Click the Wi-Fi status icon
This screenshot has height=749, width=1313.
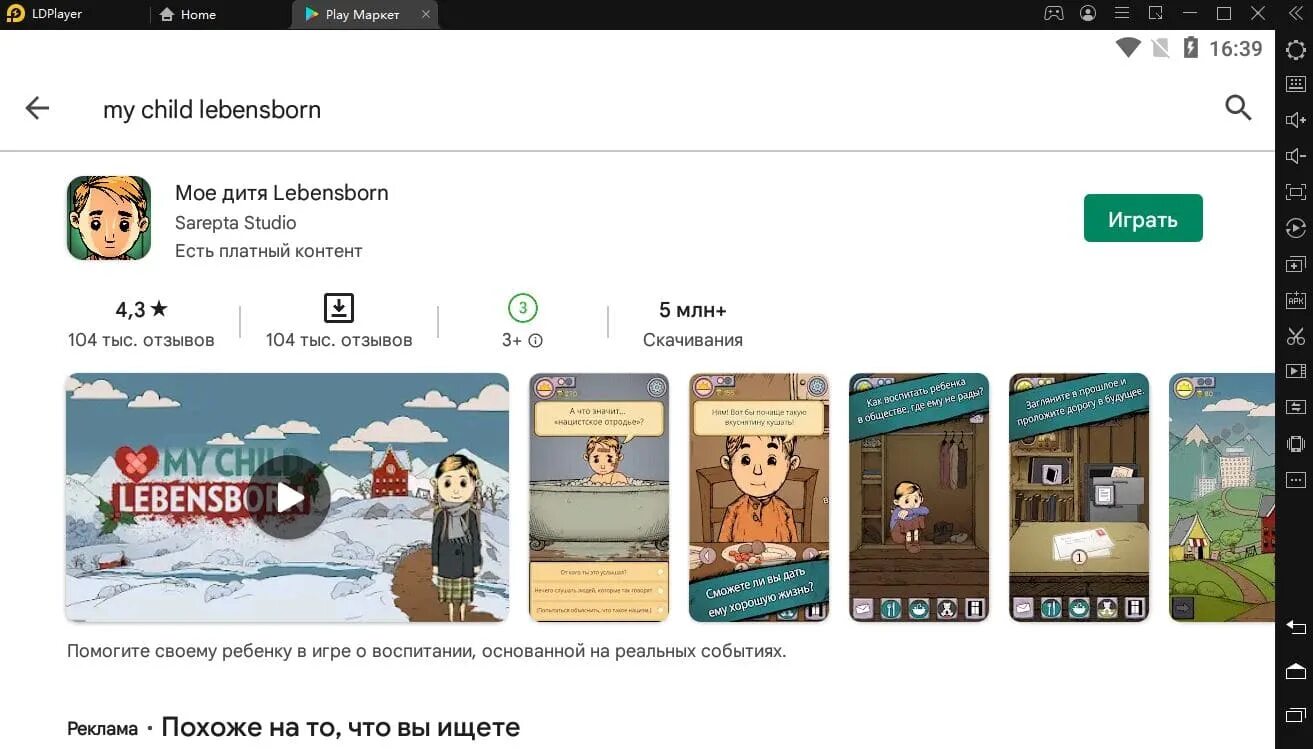(1128, 48)
